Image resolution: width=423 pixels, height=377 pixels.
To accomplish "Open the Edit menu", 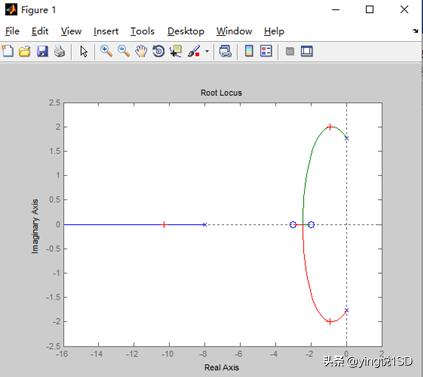I will (40, 31).
